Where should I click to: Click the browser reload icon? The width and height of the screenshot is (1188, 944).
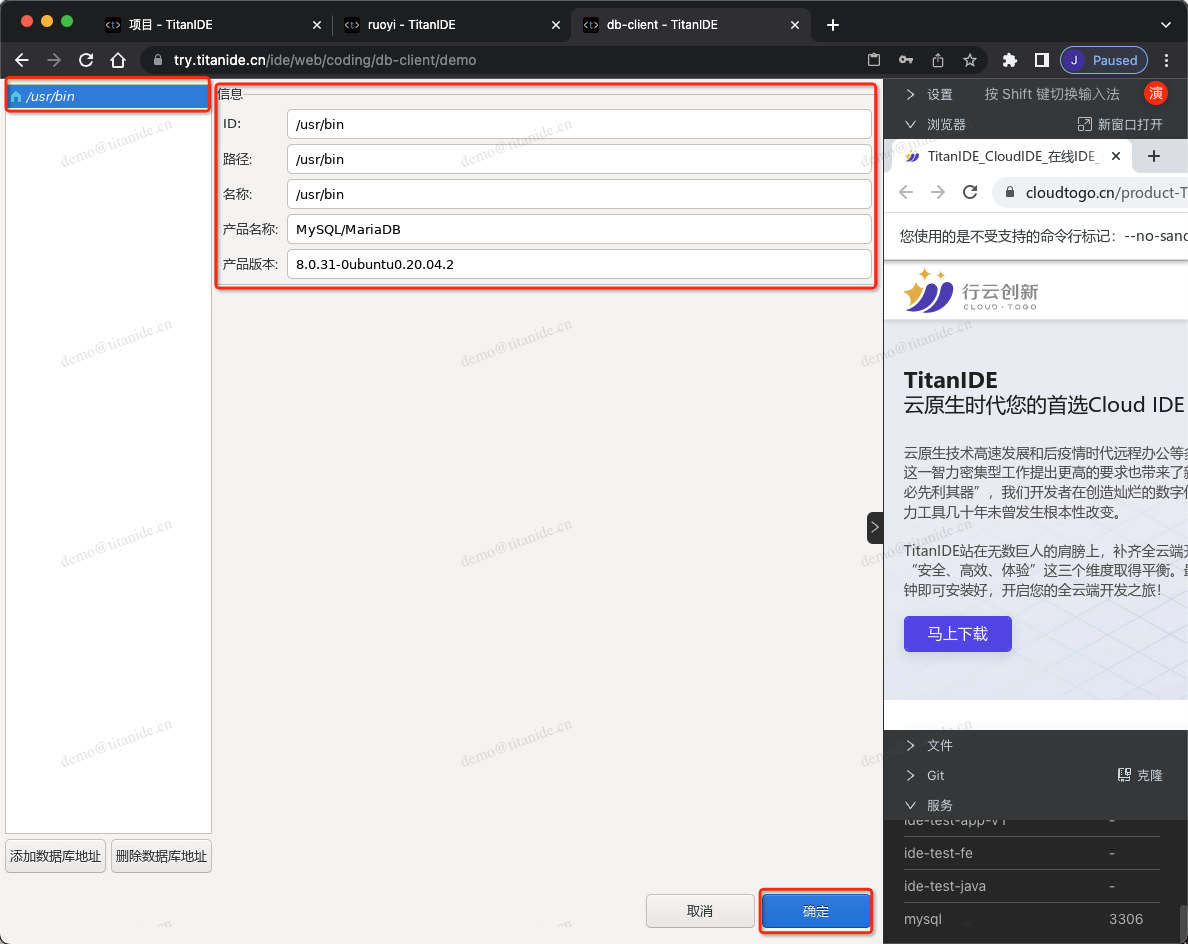86,60
